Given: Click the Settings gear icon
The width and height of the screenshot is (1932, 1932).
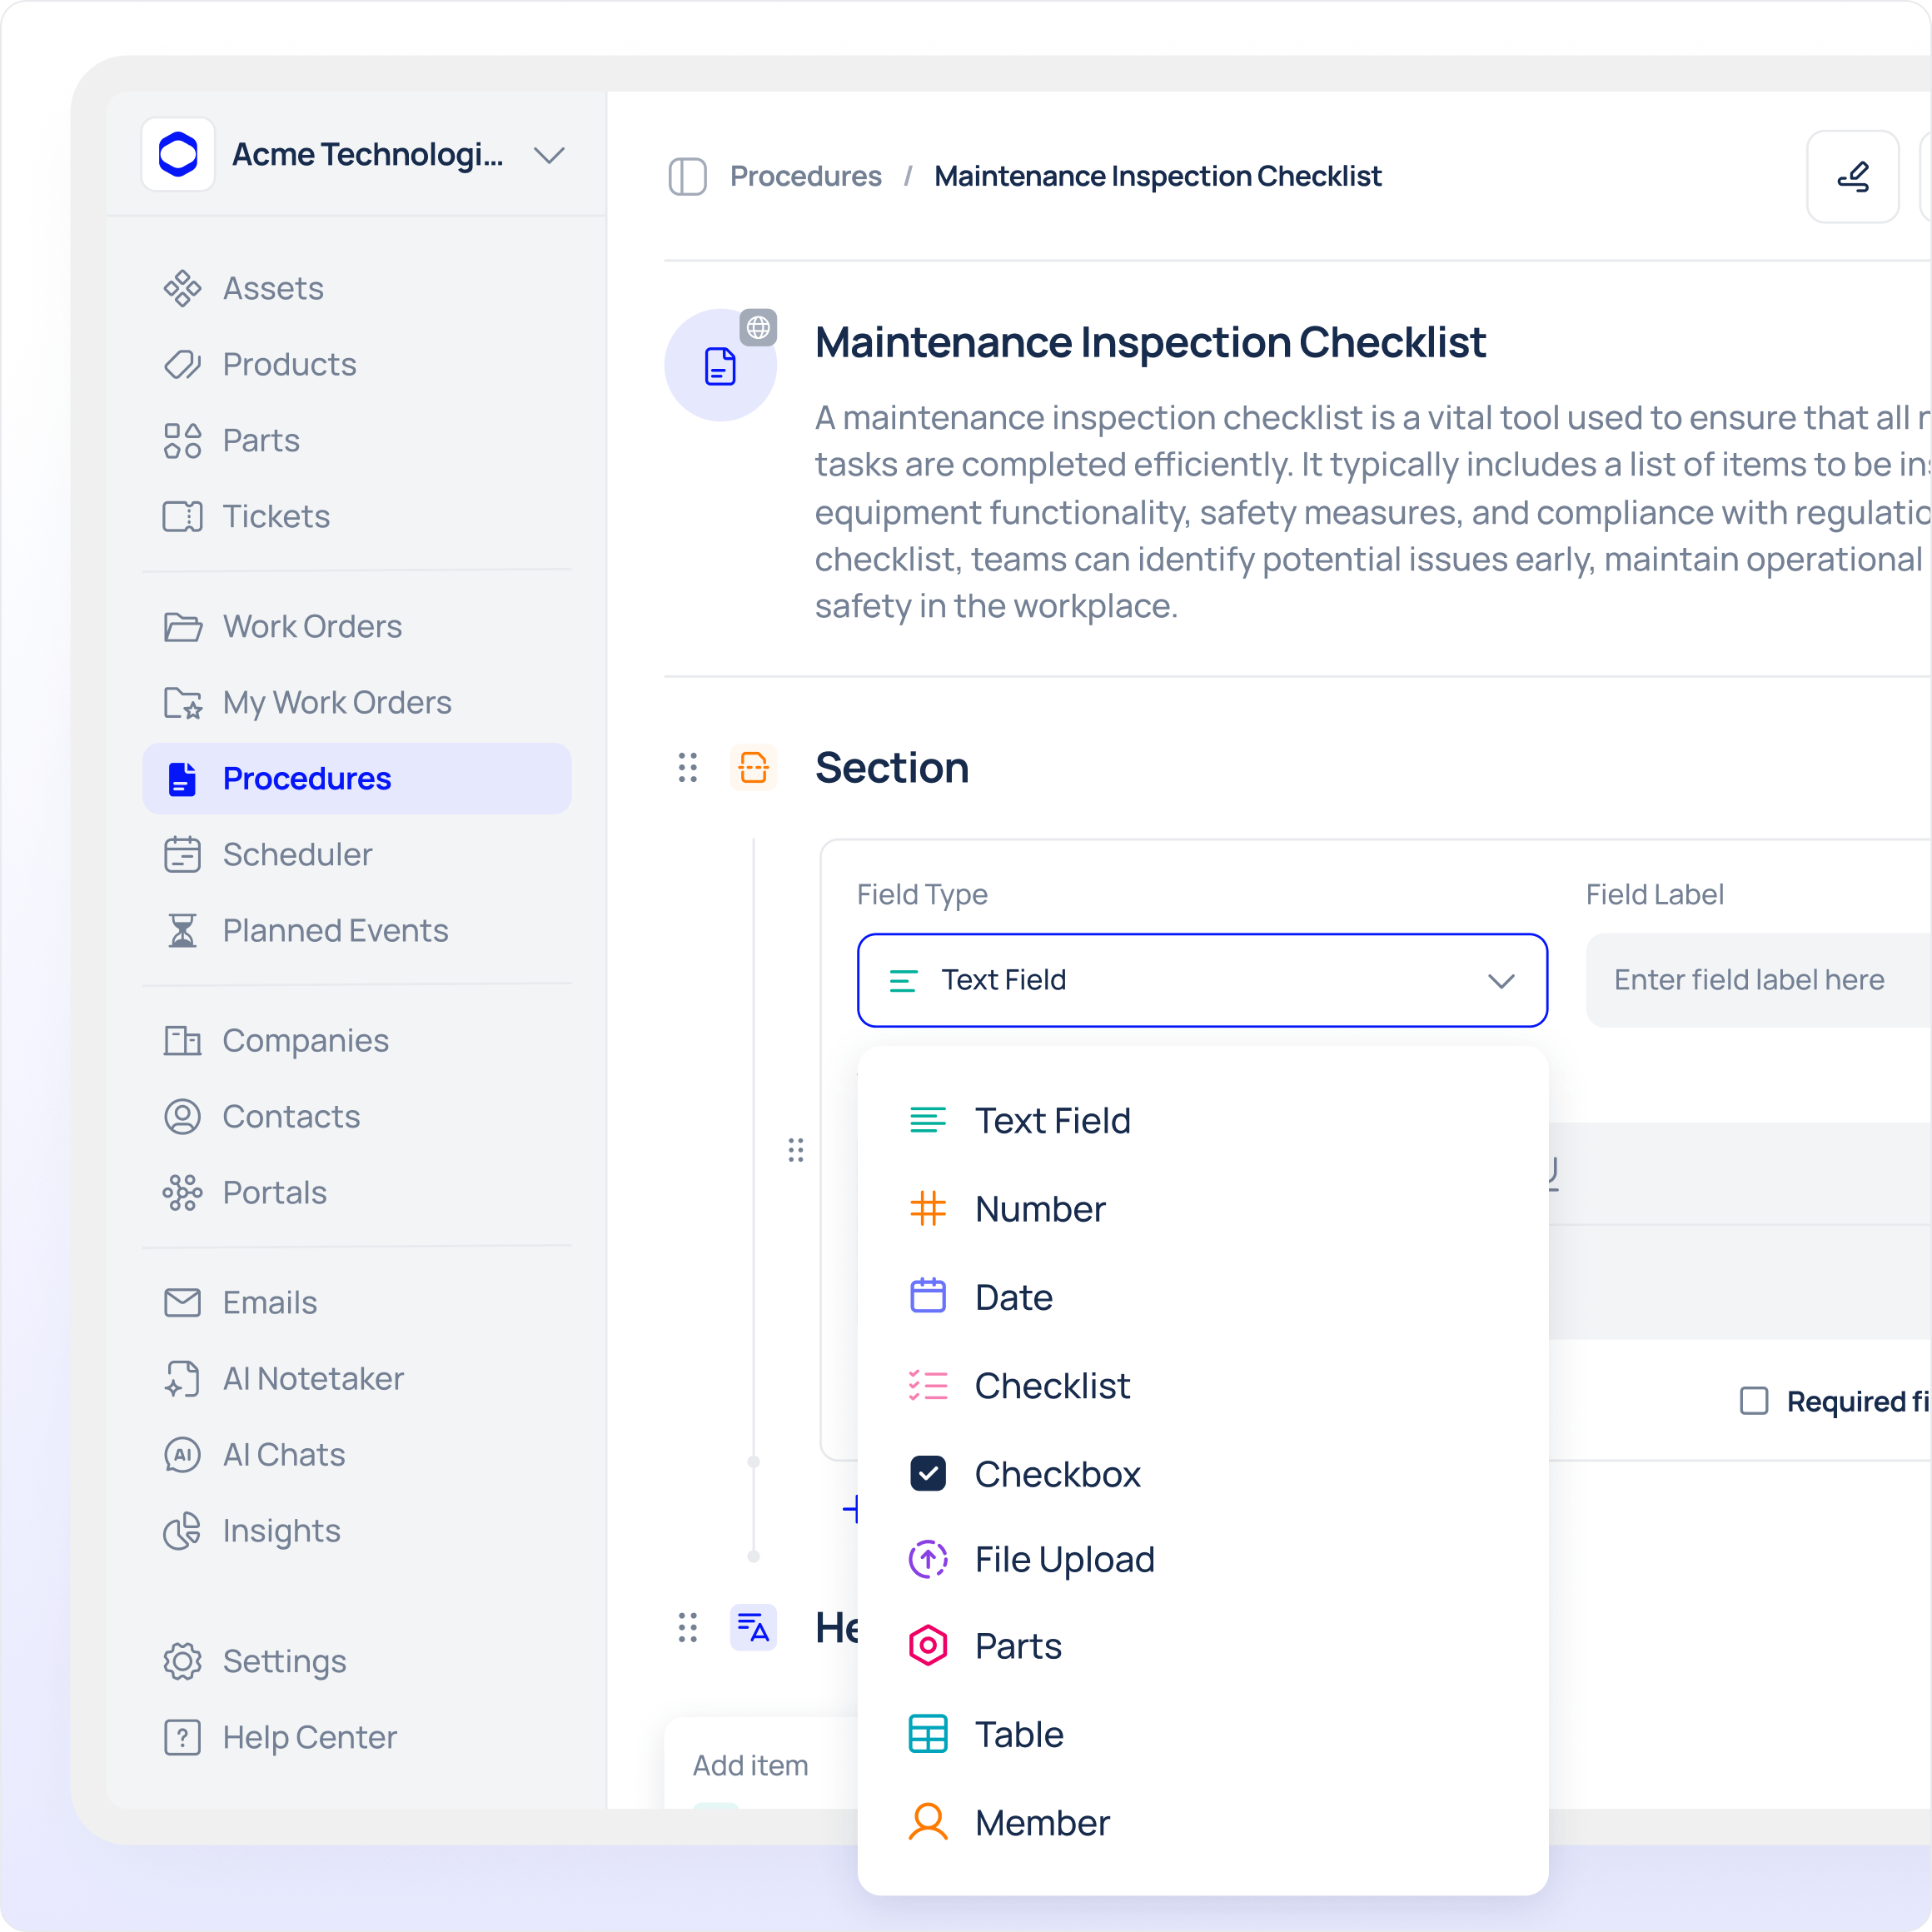Looking at the screenshot, I should tap(182, 1661).
